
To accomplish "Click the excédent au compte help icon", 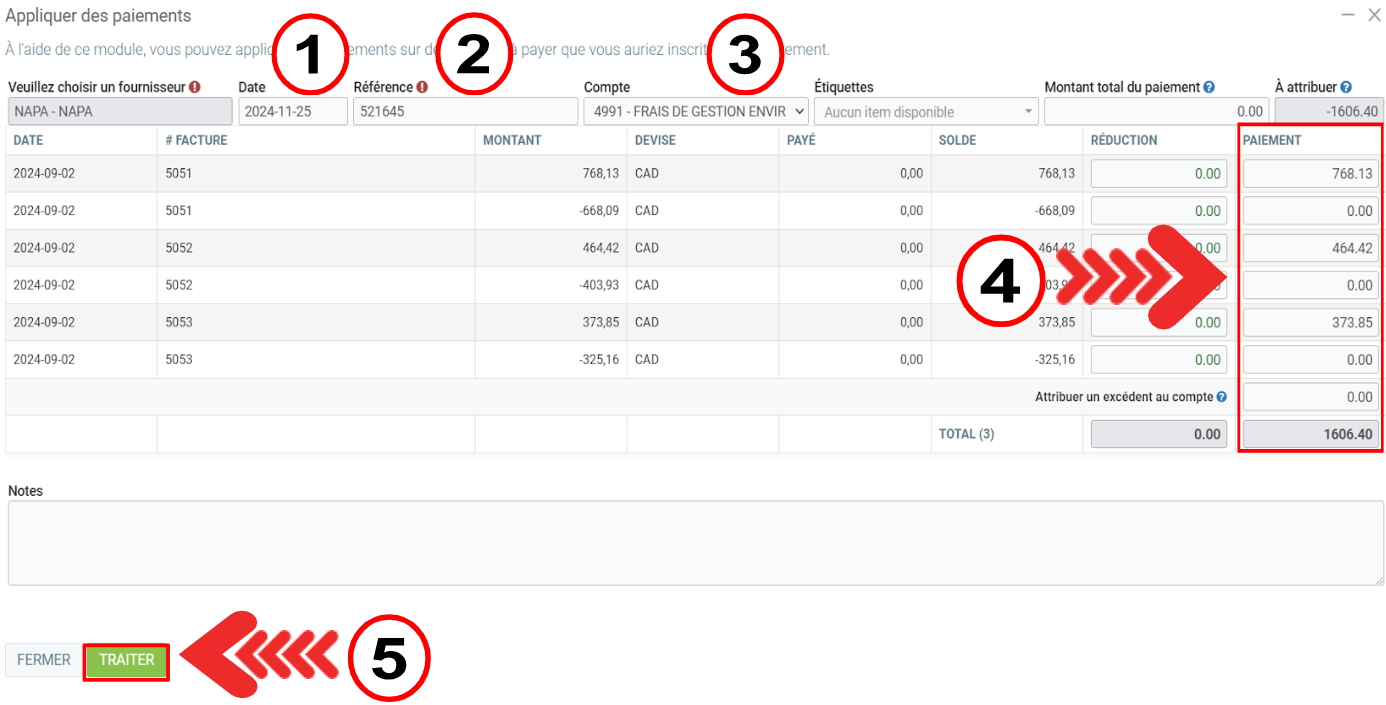I will point(1221,397).
